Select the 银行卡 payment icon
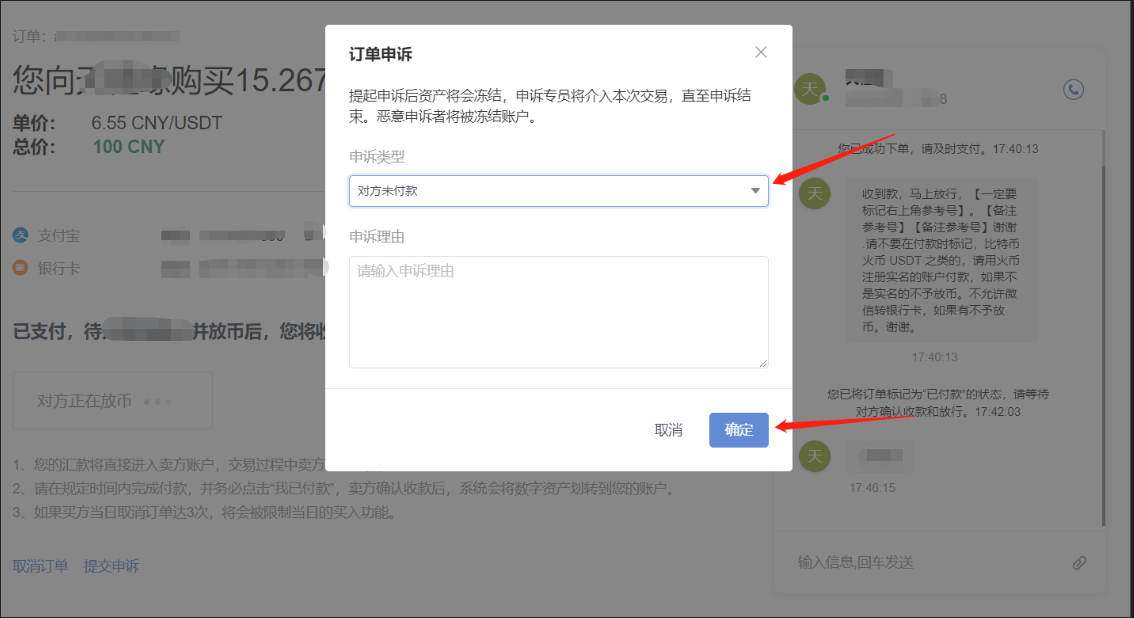 tap(20, 267)
